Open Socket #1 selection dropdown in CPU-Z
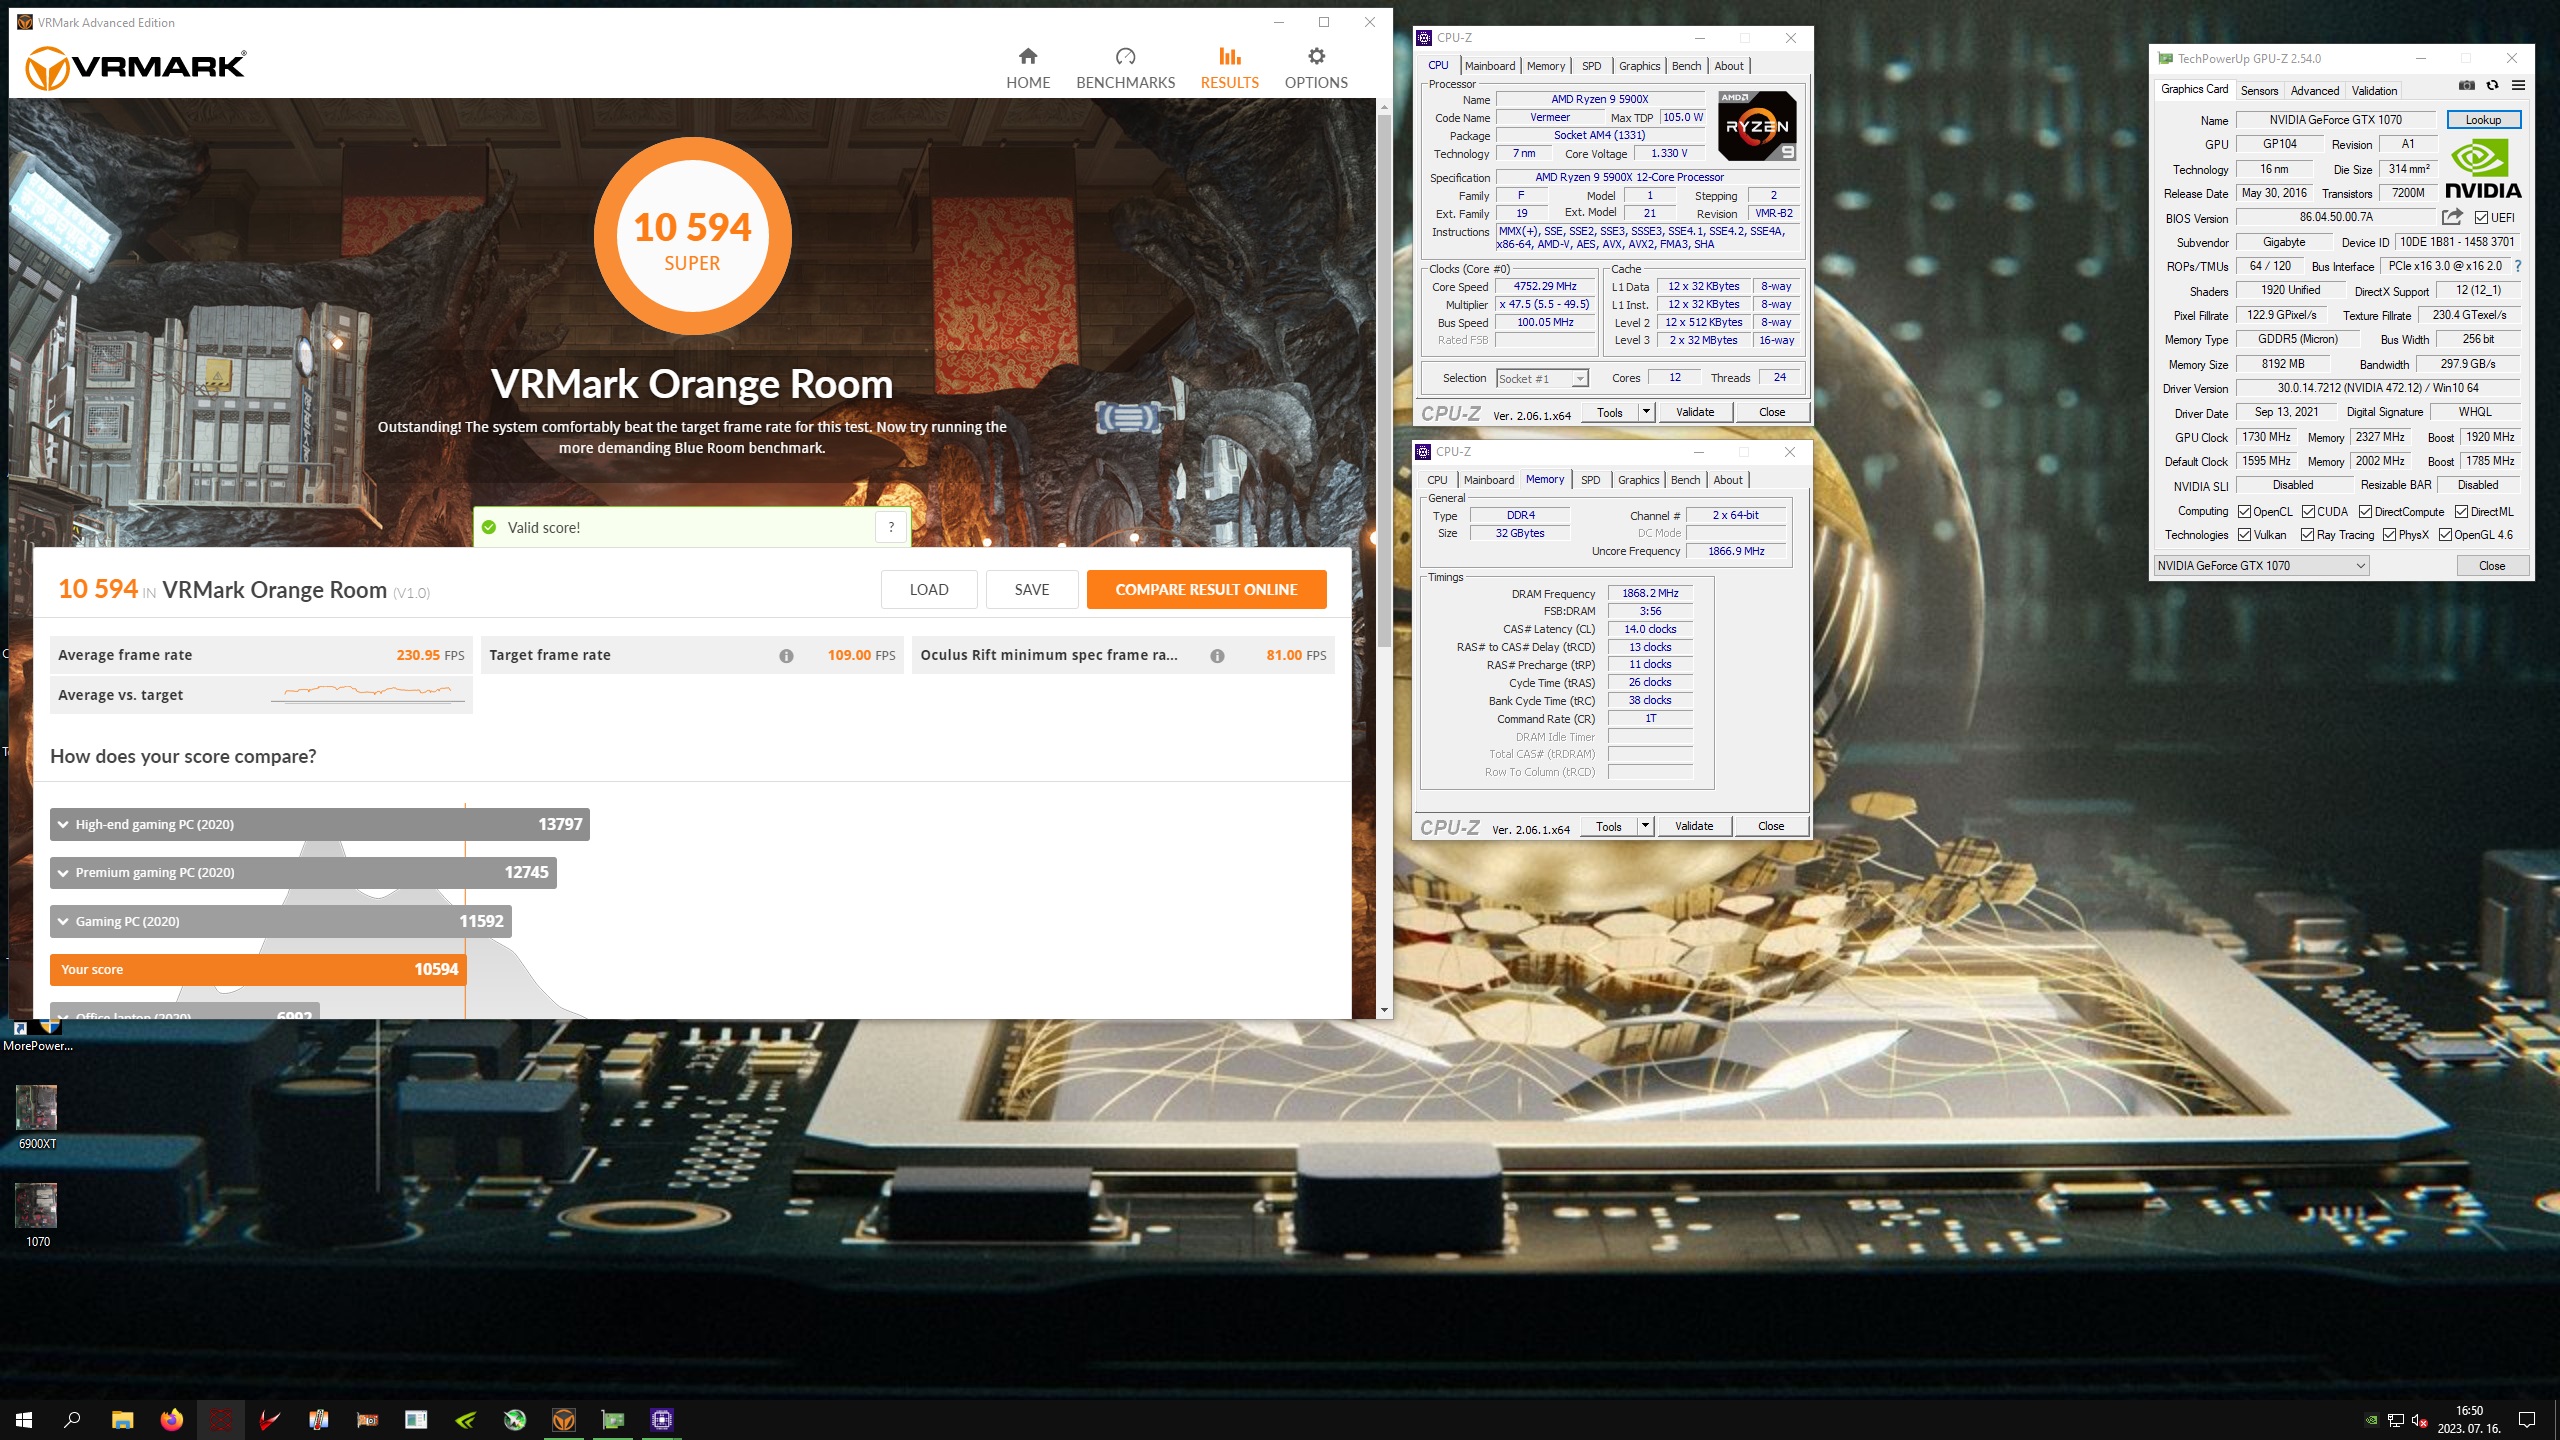 1542,378
